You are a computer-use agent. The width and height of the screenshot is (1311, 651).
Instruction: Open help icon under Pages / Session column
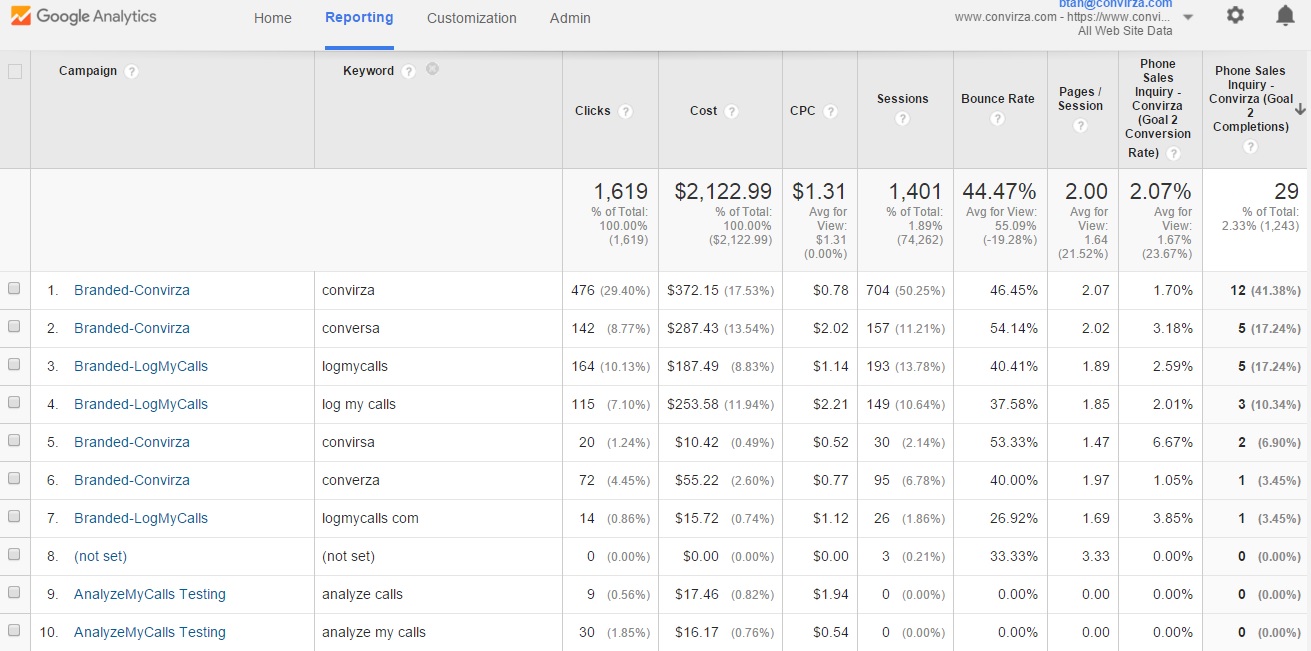click(x=1080, y=126)
